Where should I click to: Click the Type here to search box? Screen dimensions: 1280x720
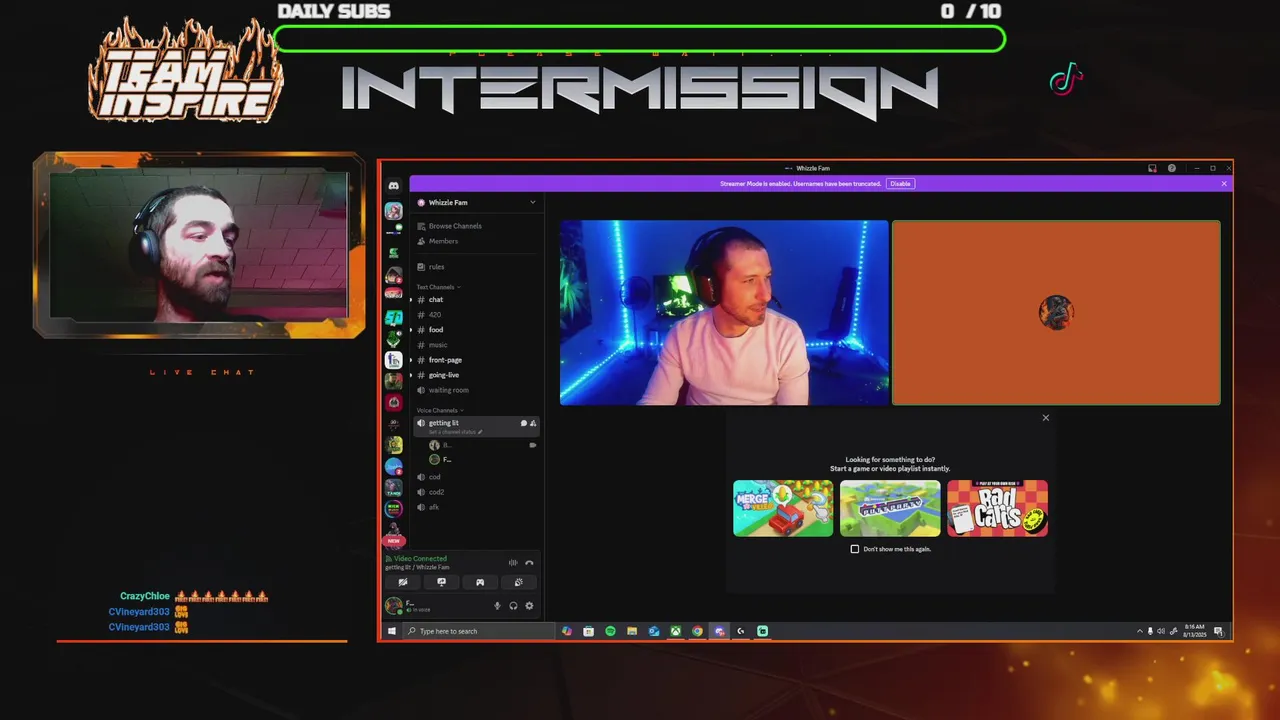coord(479,631)
